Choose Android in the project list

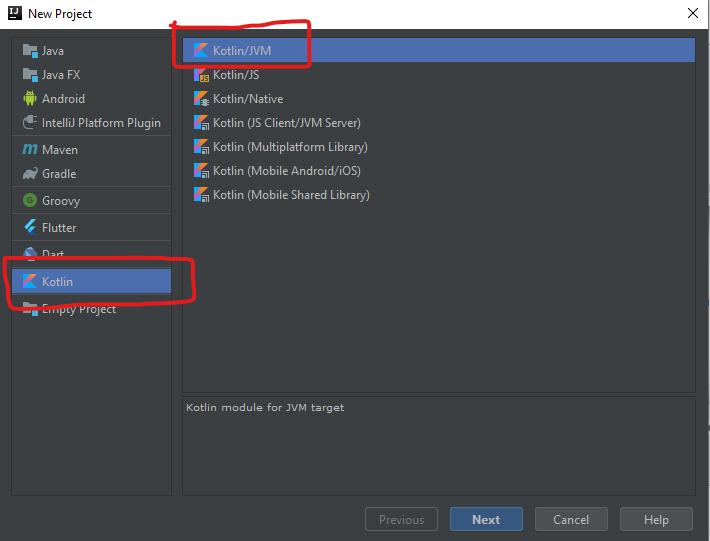[91, 99]
